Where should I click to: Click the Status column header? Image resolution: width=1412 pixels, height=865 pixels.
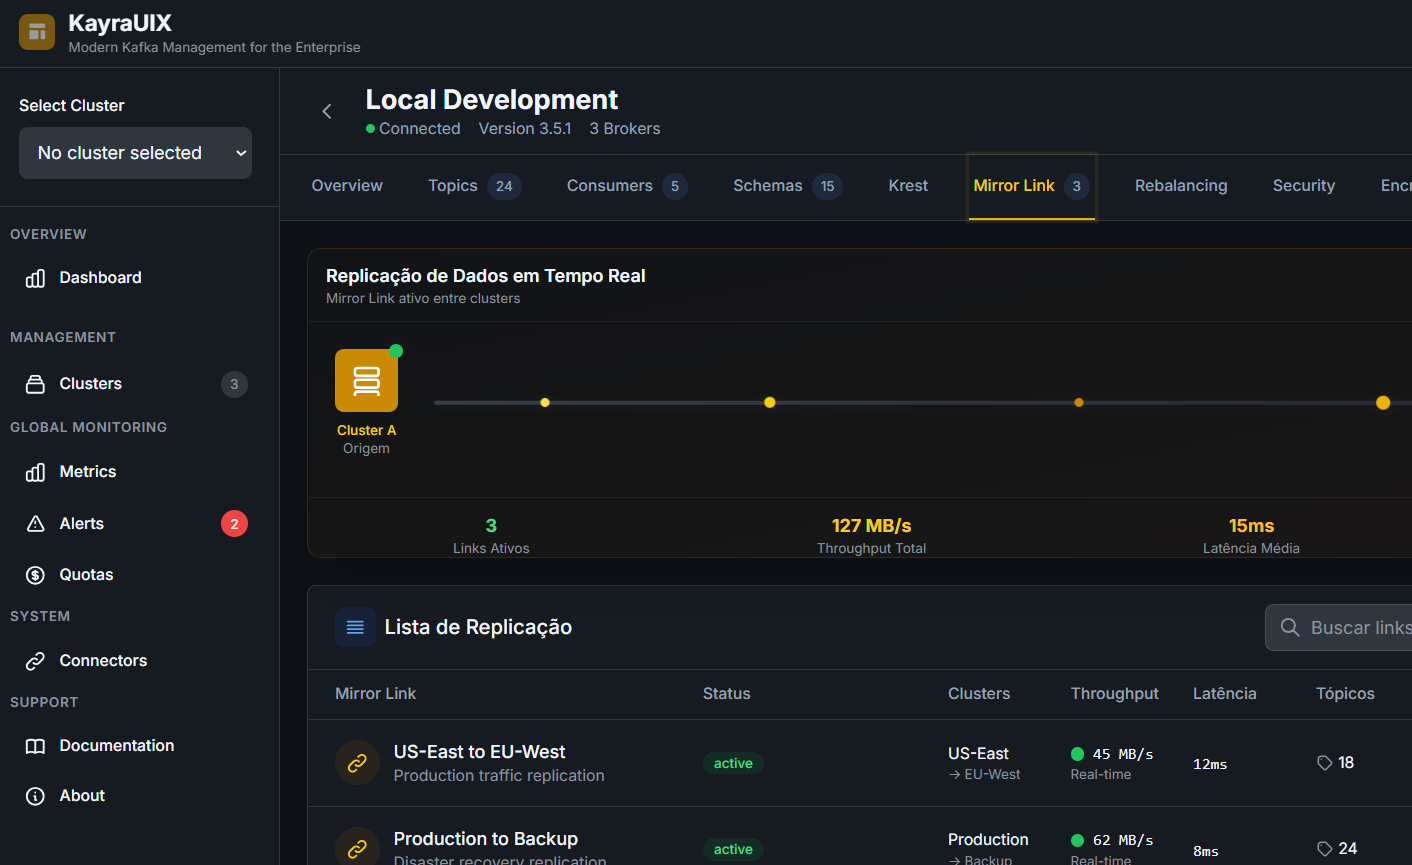pyautogui.click(x=726, y=694)
